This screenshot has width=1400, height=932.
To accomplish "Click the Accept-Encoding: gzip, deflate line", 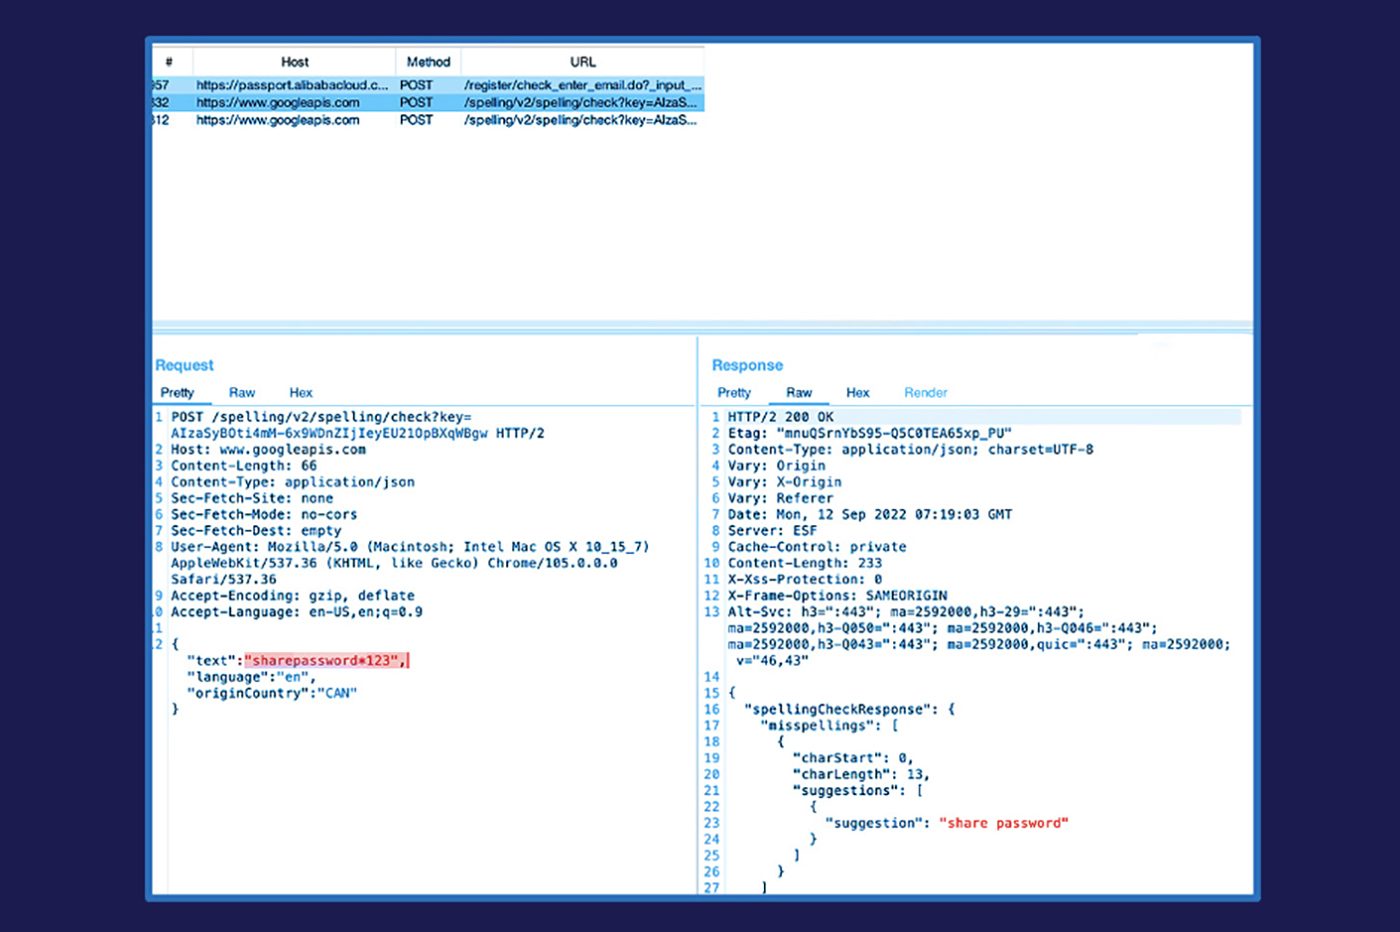I will pyautogui.click(x=292, y=596).
